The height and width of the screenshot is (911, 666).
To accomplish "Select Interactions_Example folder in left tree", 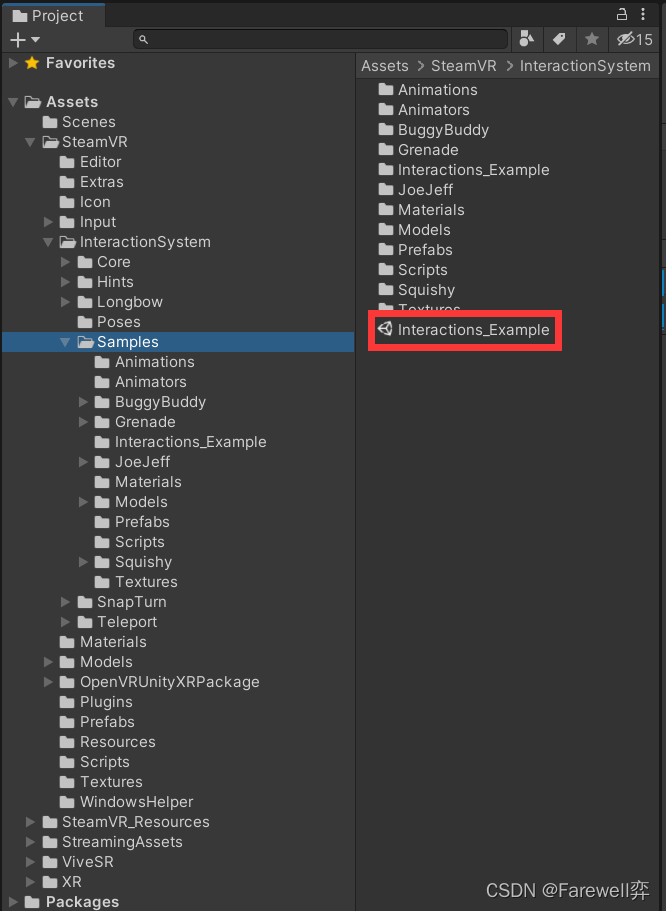I will [181, 442].
